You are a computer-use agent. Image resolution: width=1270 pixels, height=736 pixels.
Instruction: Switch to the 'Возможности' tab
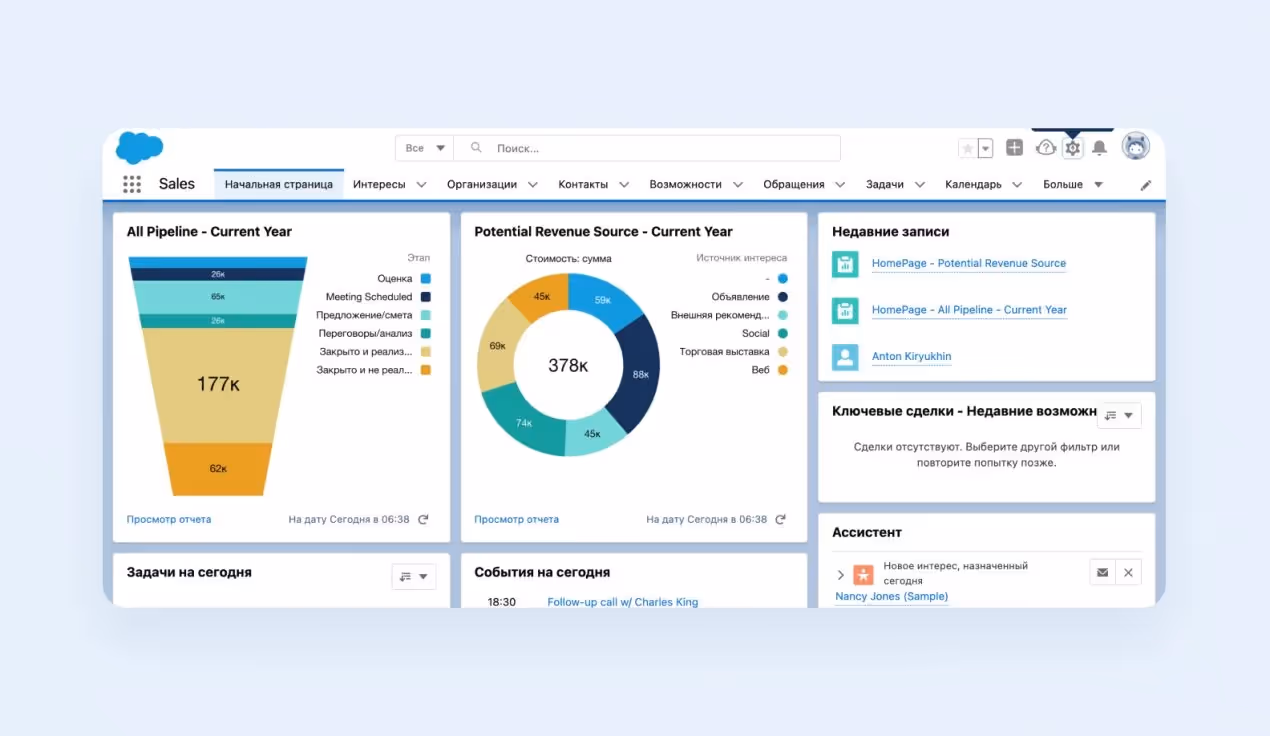point(688,184)
